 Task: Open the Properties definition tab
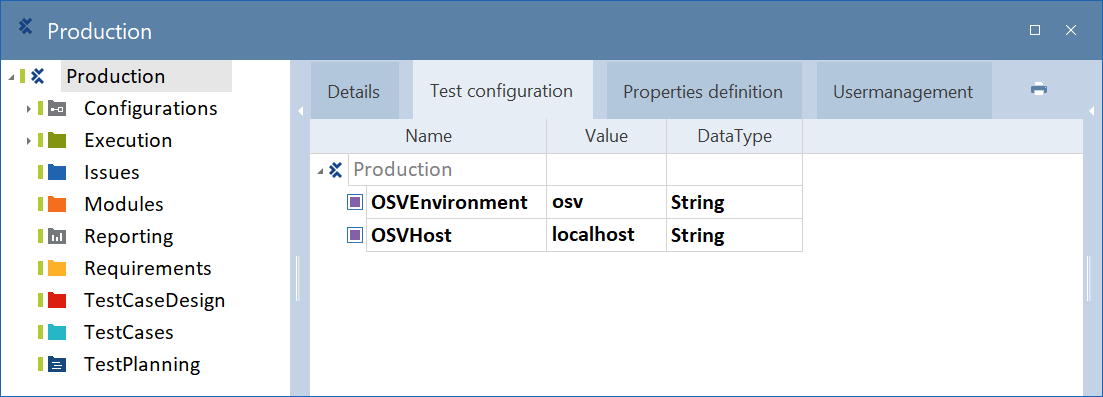tap(703, 92)
